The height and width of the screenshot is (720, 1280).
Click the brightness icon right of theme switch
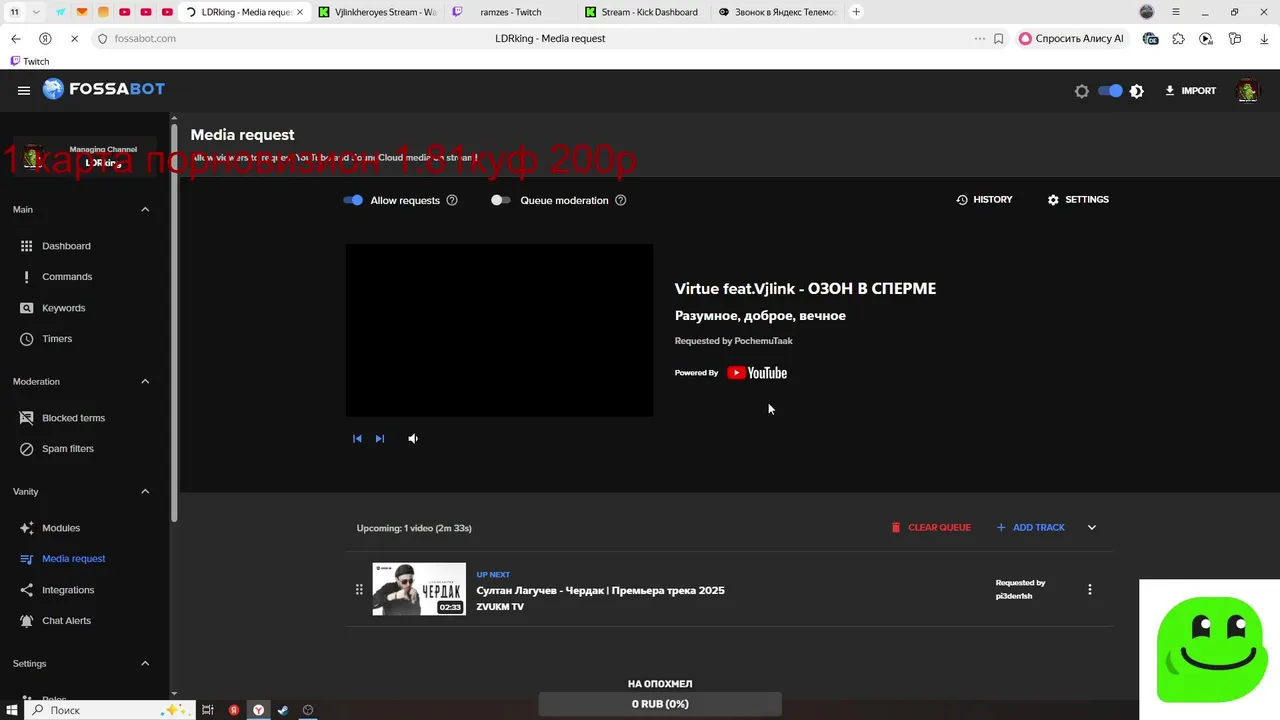[x=1137, y=91]
